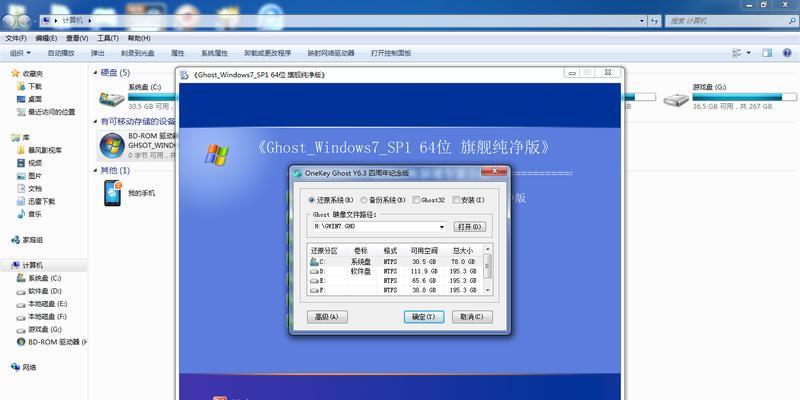800x400 pixels.
Task: Click 刻录到光盘 in the toolbar
Action: (x=138, y=53)
